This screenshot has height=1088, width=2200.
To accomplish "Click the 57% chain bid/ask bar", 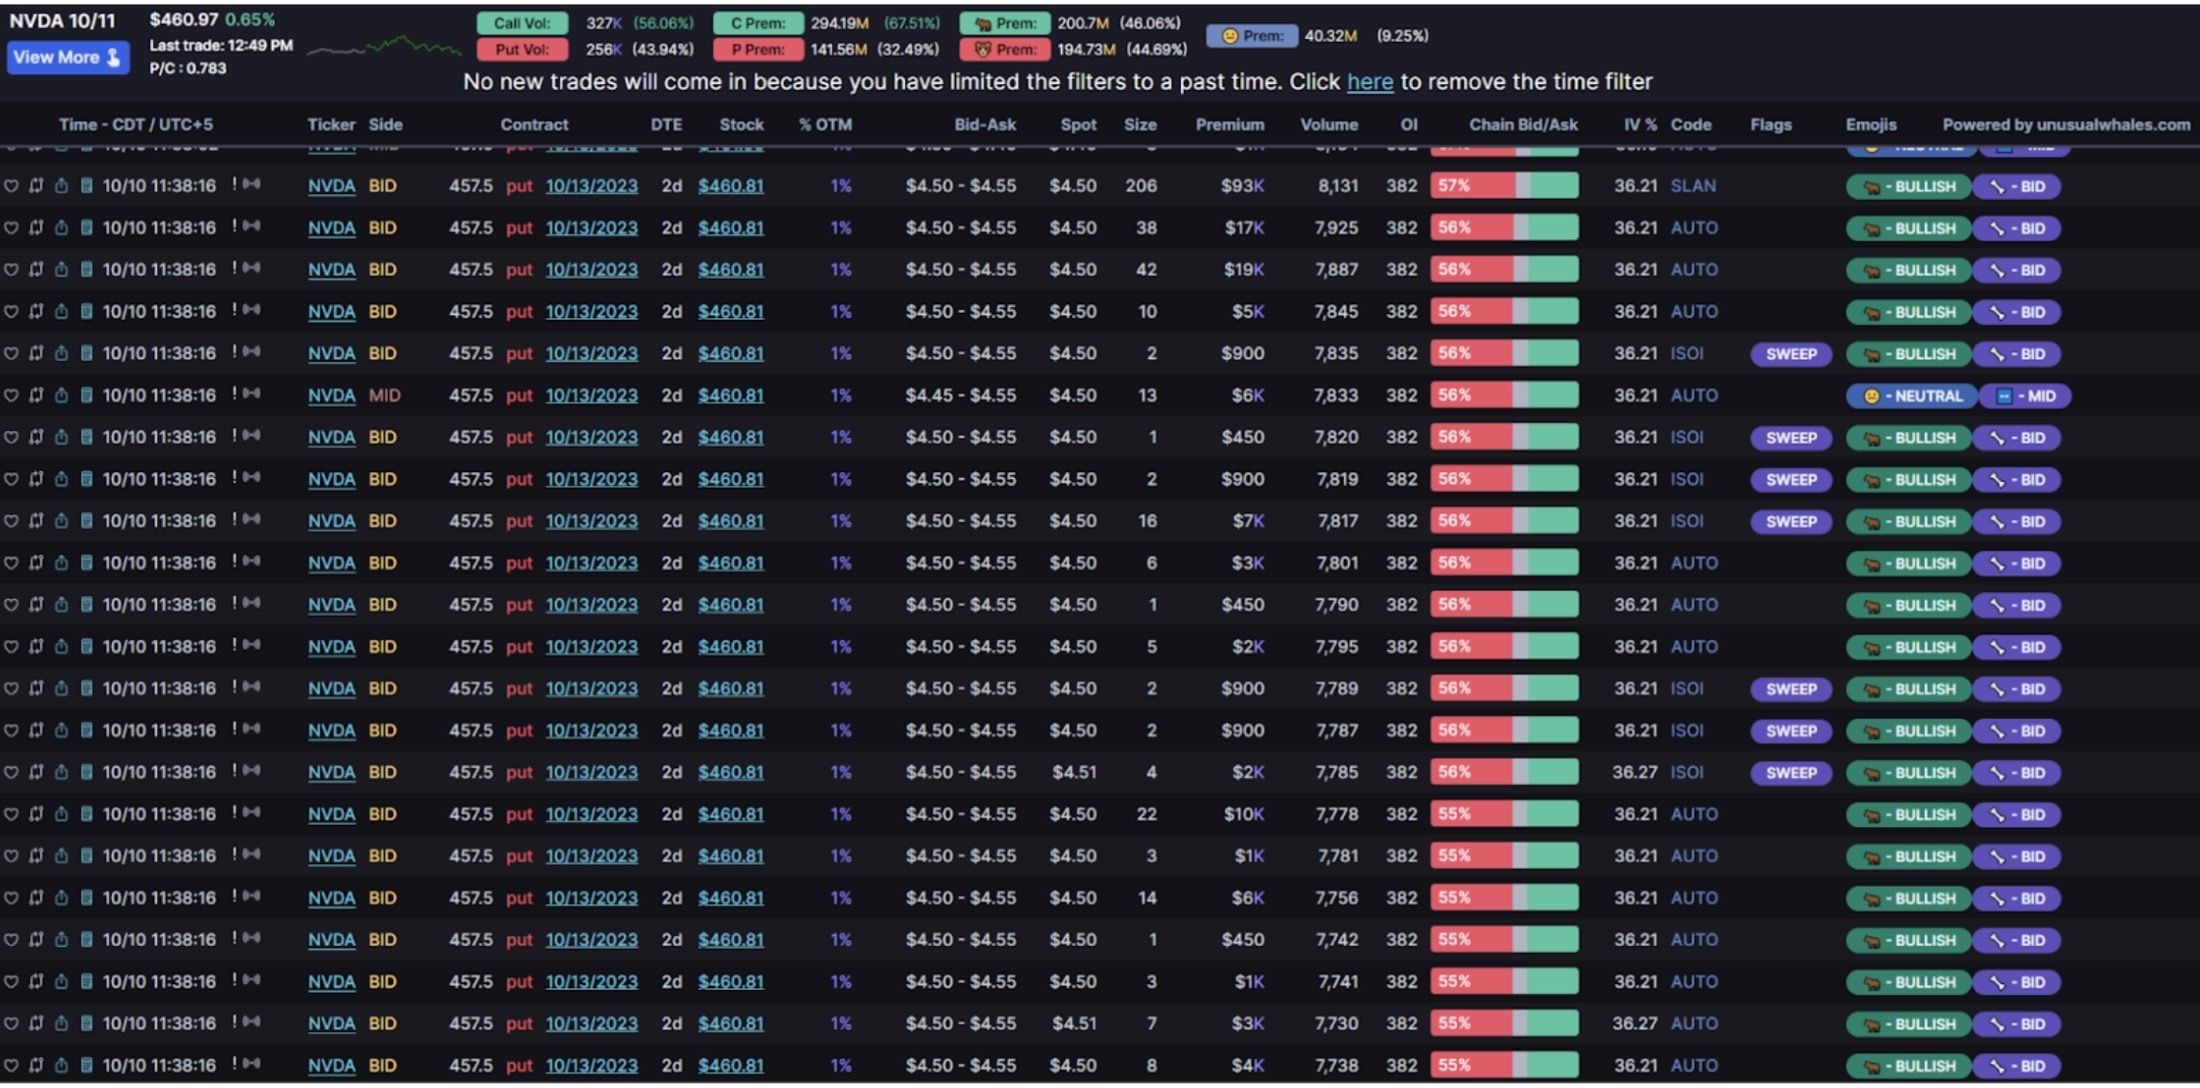I will pyautogui.click(x=1505, y=186).
